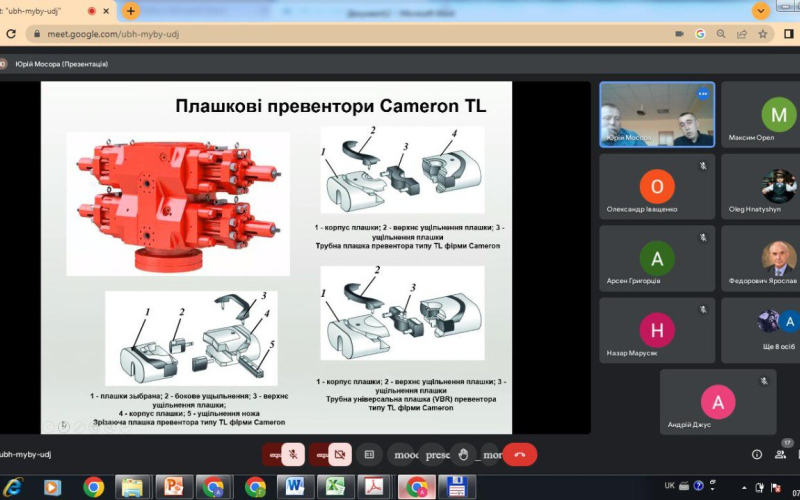
Task: Close the 'ubh-myby-udj' browser tab
Action: (106, 11)
